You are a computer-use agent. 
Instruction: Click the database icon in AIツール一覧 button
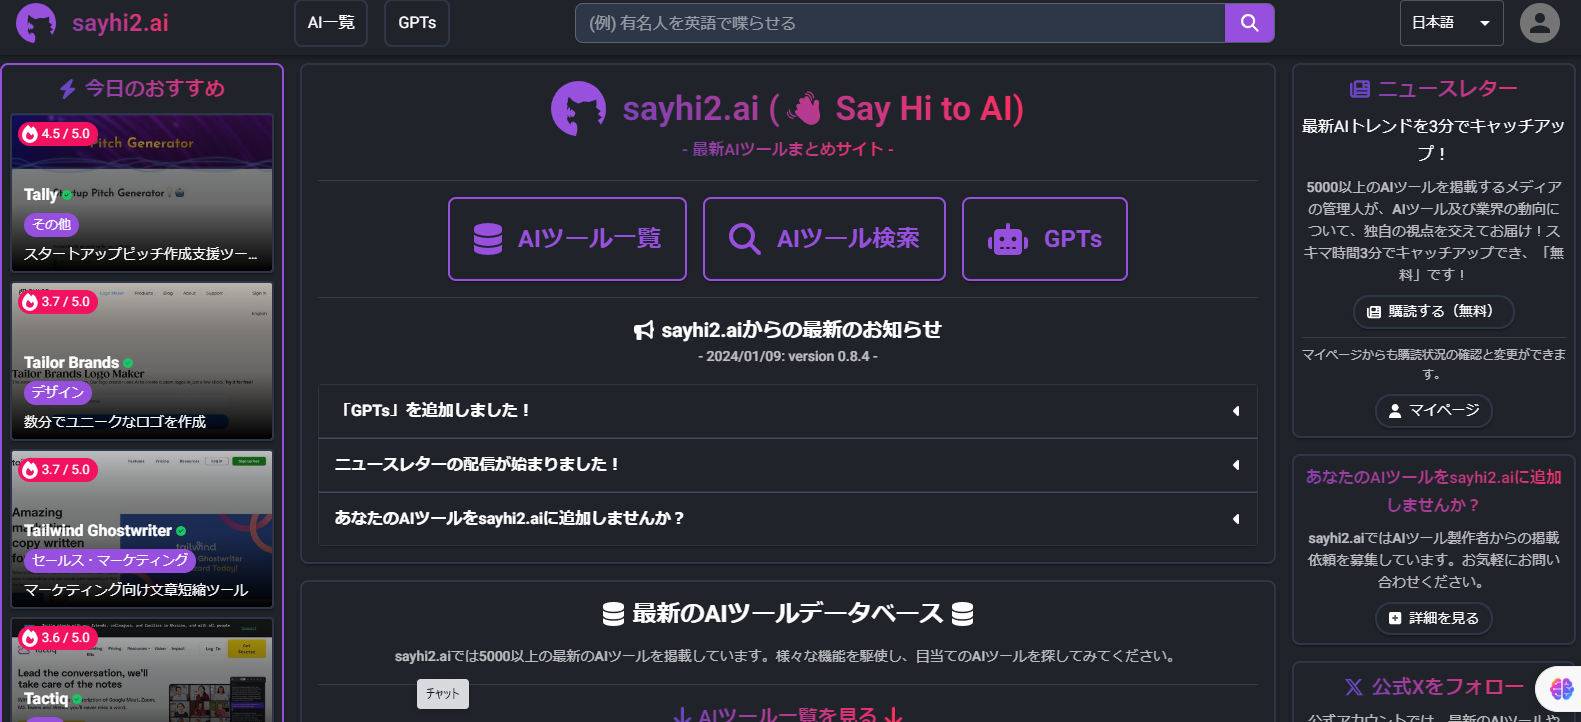[x=488, y=239]
